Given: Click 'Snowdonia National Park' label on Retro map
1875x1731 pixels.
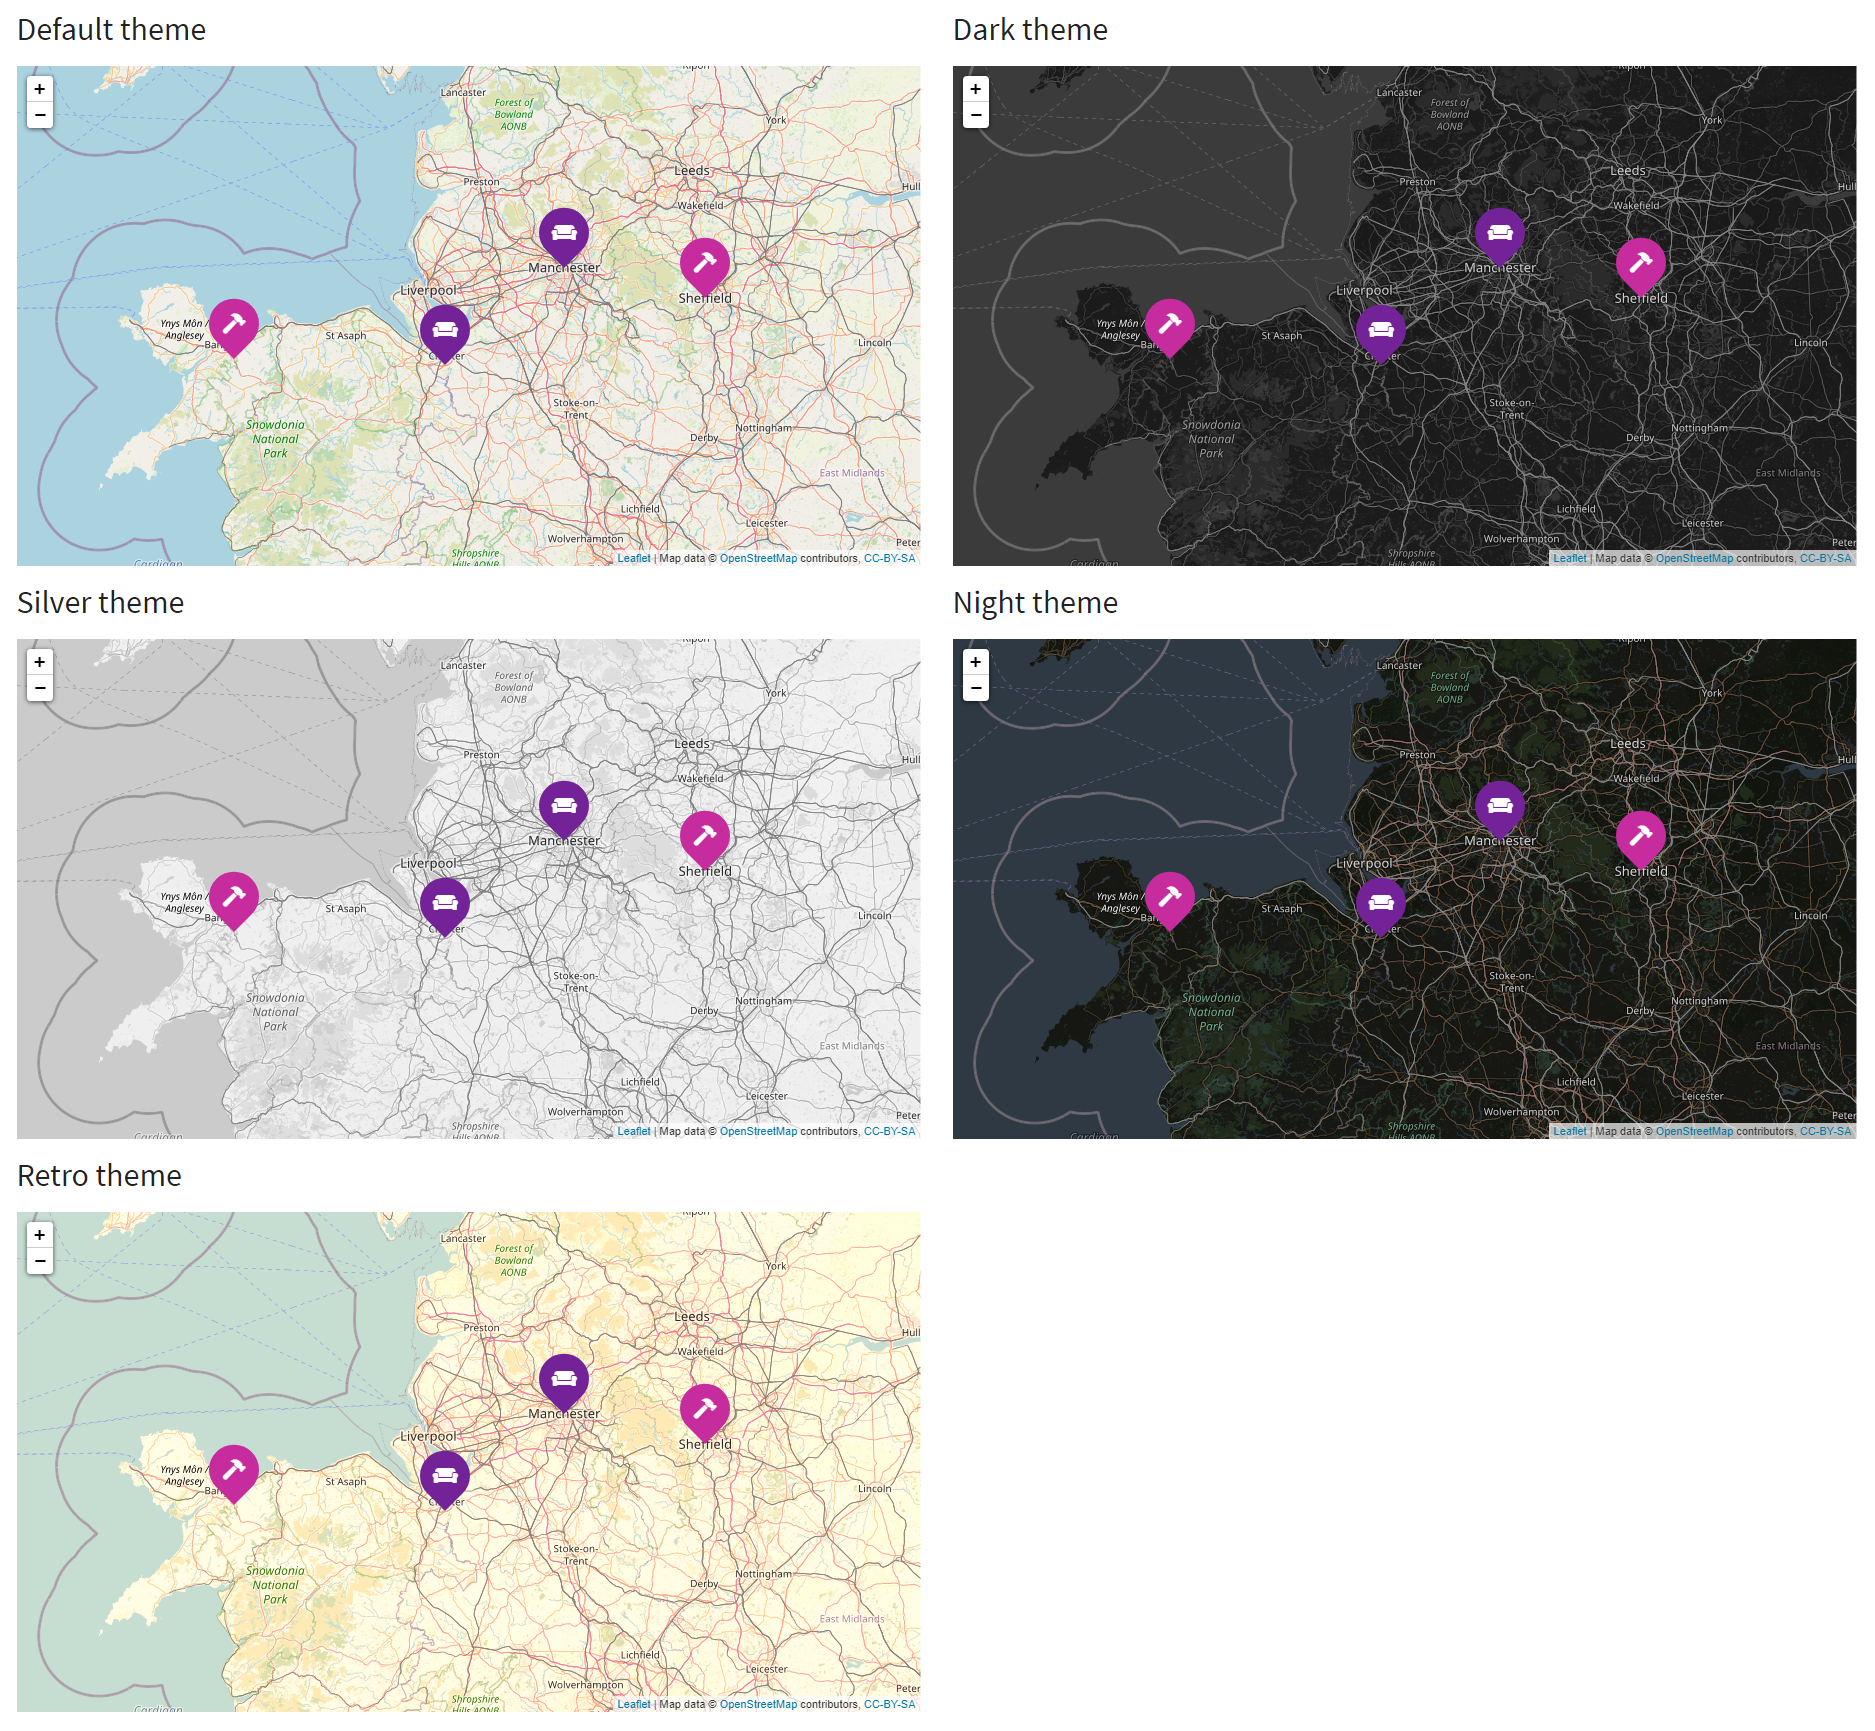Looking at the screenshot, I should [x=276, y=1585].
